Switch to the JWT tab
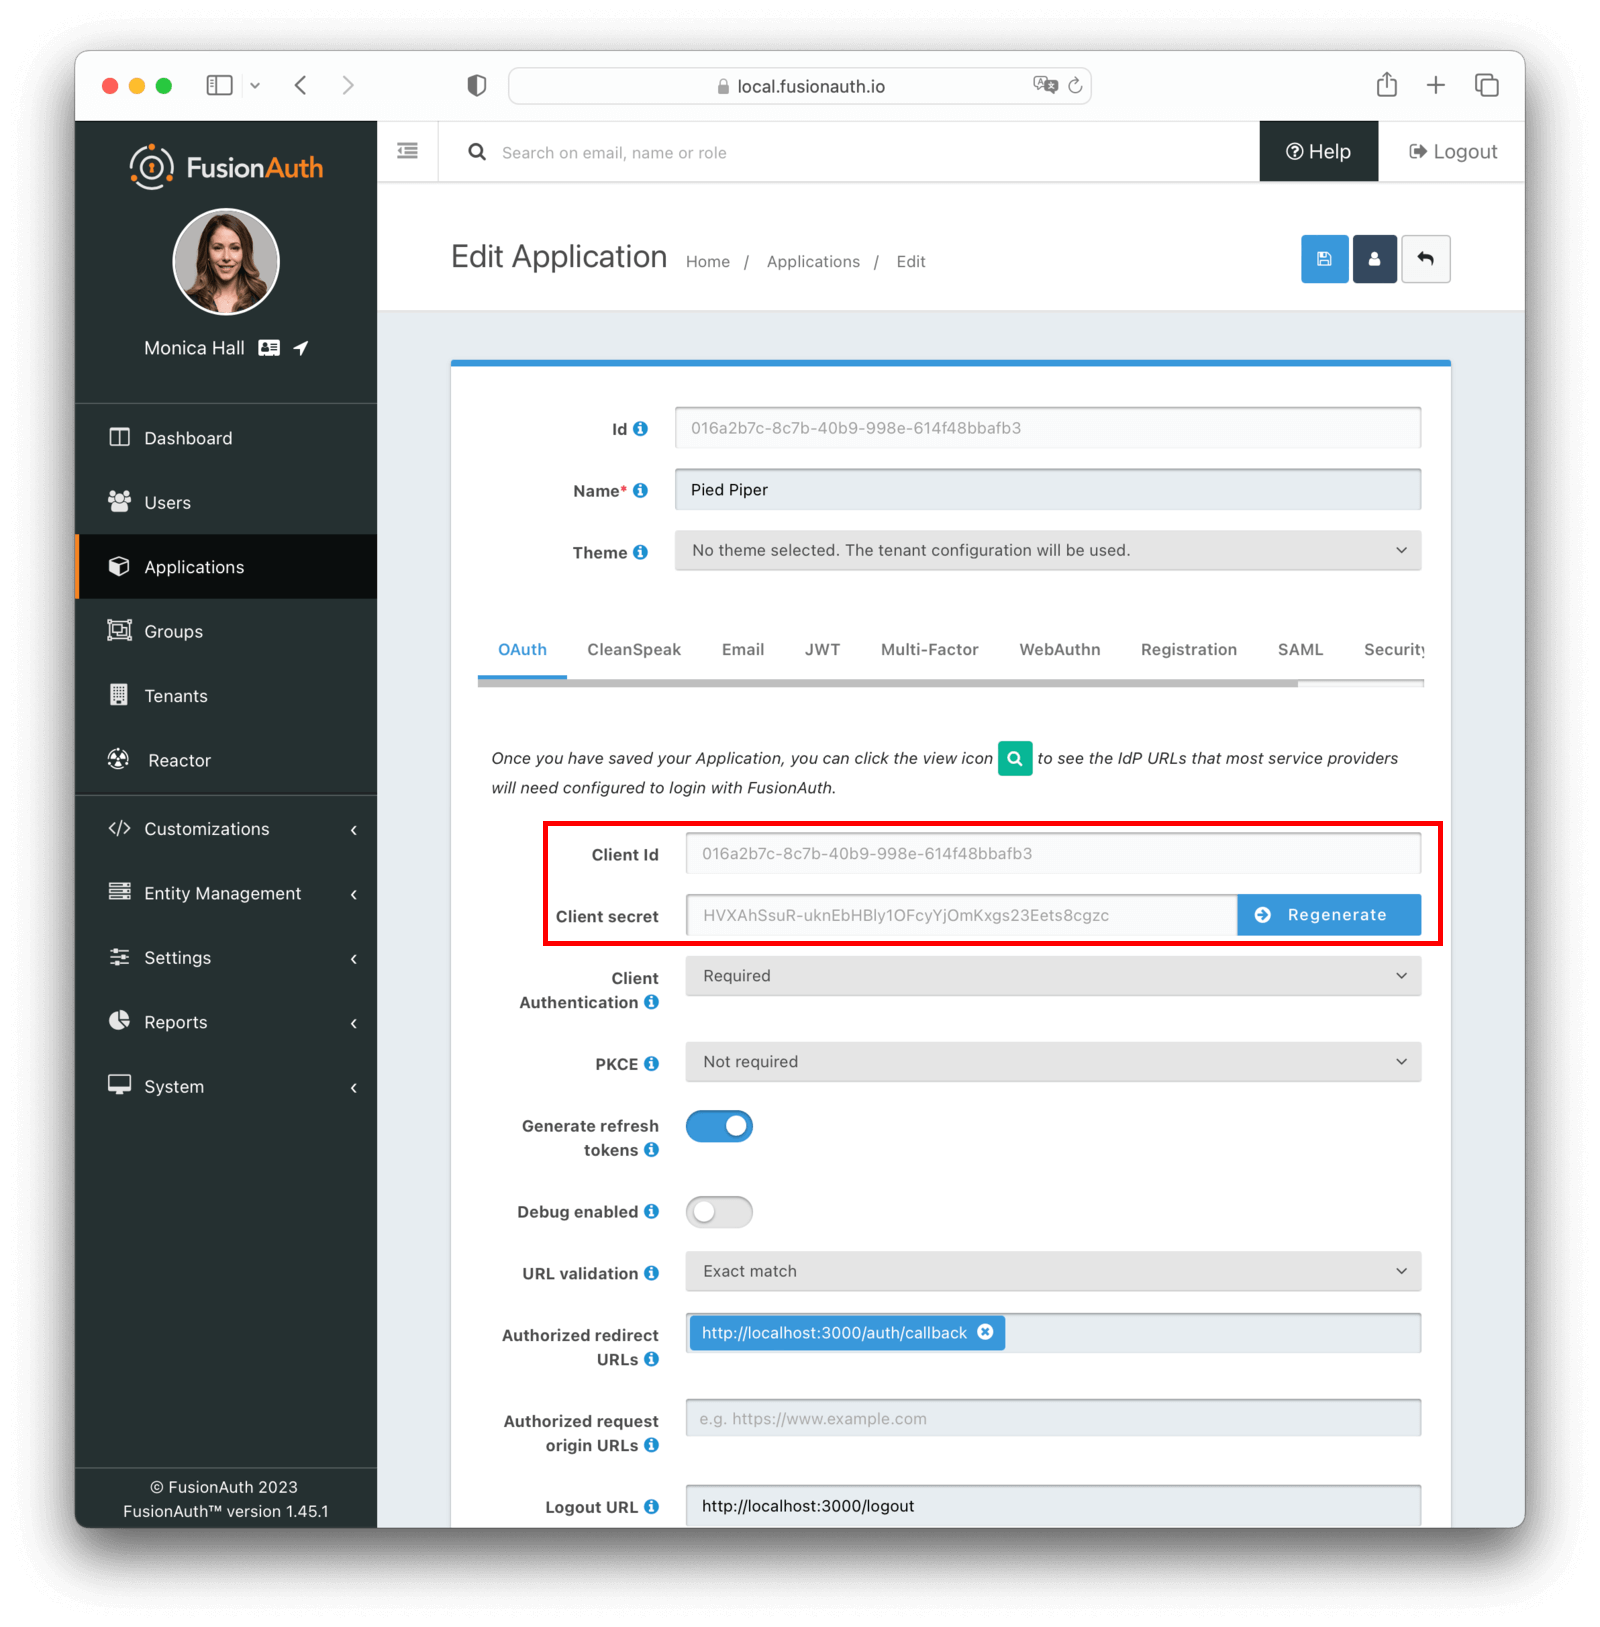This screenshot has width=1600, height=1627. (x=822, y=650)
